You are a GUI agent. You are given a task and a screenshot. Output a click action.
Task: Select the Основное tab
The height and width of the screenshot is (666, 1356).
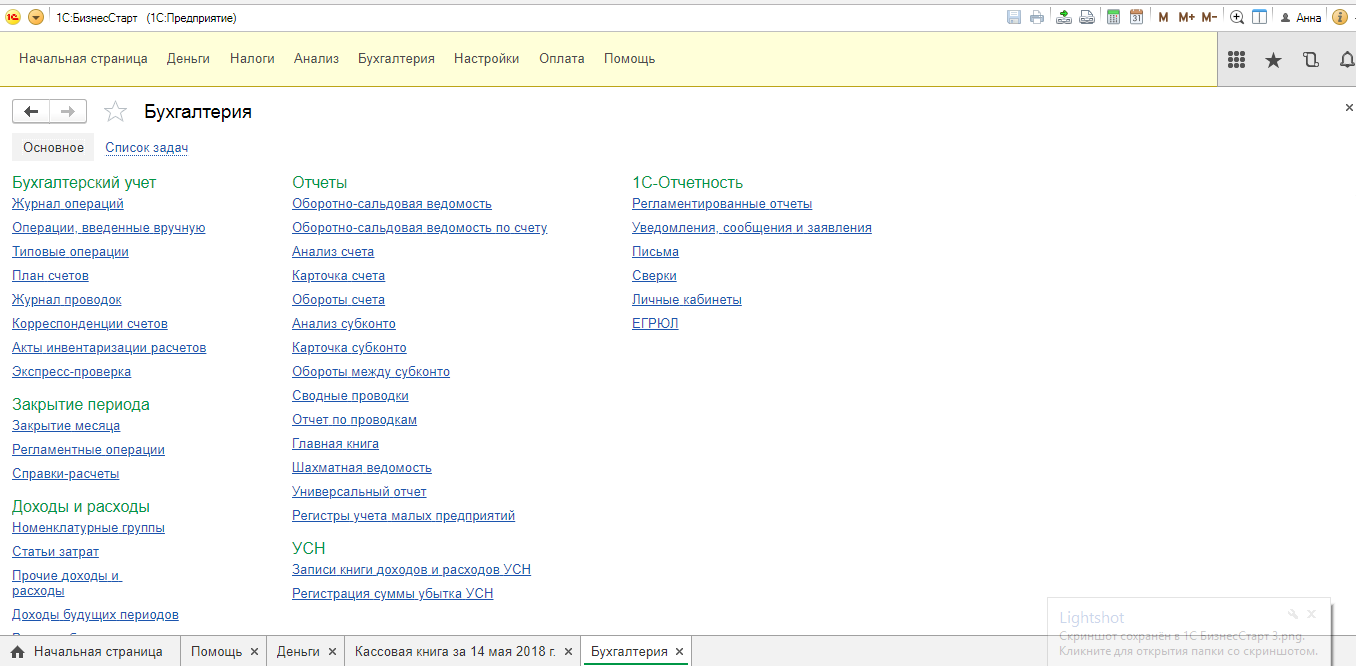53,147
